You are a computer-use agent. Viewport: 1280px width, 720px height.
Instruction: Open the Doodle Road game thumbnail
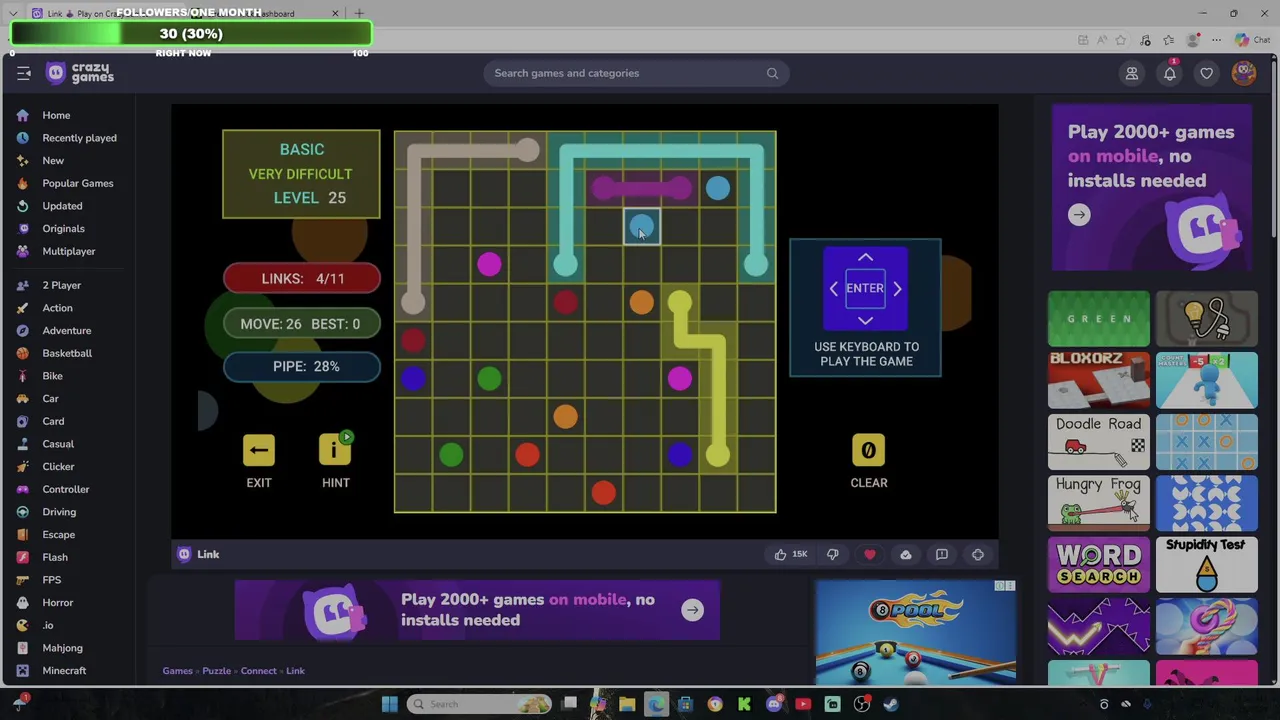click(1098, 442)
